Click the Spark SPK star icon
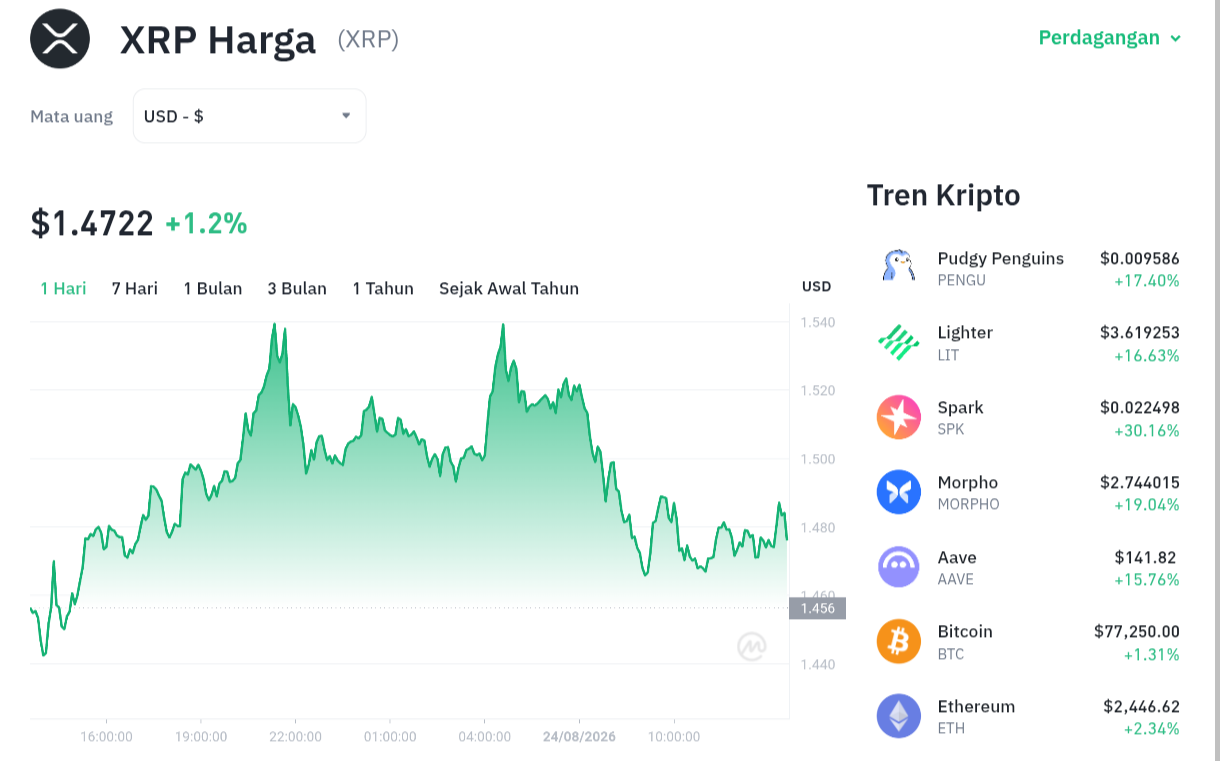The image size is (1220, 761). (898, 417)
